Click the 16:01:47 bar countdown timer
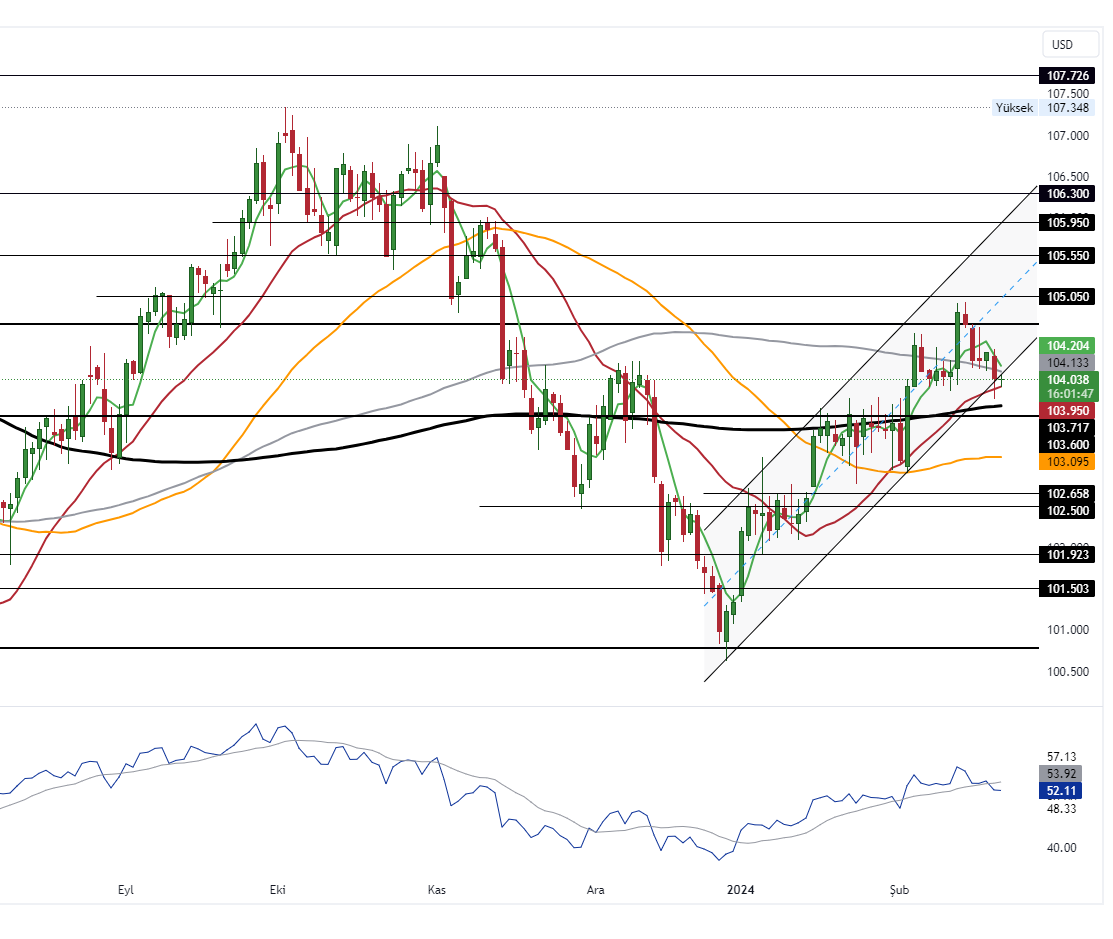This screenshot has width=1113, height=939. click(1068, 394)
